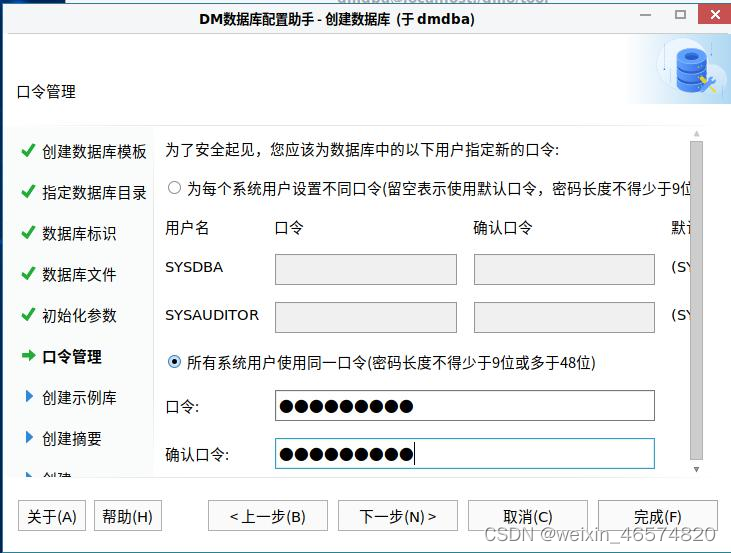The image size is (731, 553).
Task: Go back with 上一步(B)
Action: tap(268, 516)
